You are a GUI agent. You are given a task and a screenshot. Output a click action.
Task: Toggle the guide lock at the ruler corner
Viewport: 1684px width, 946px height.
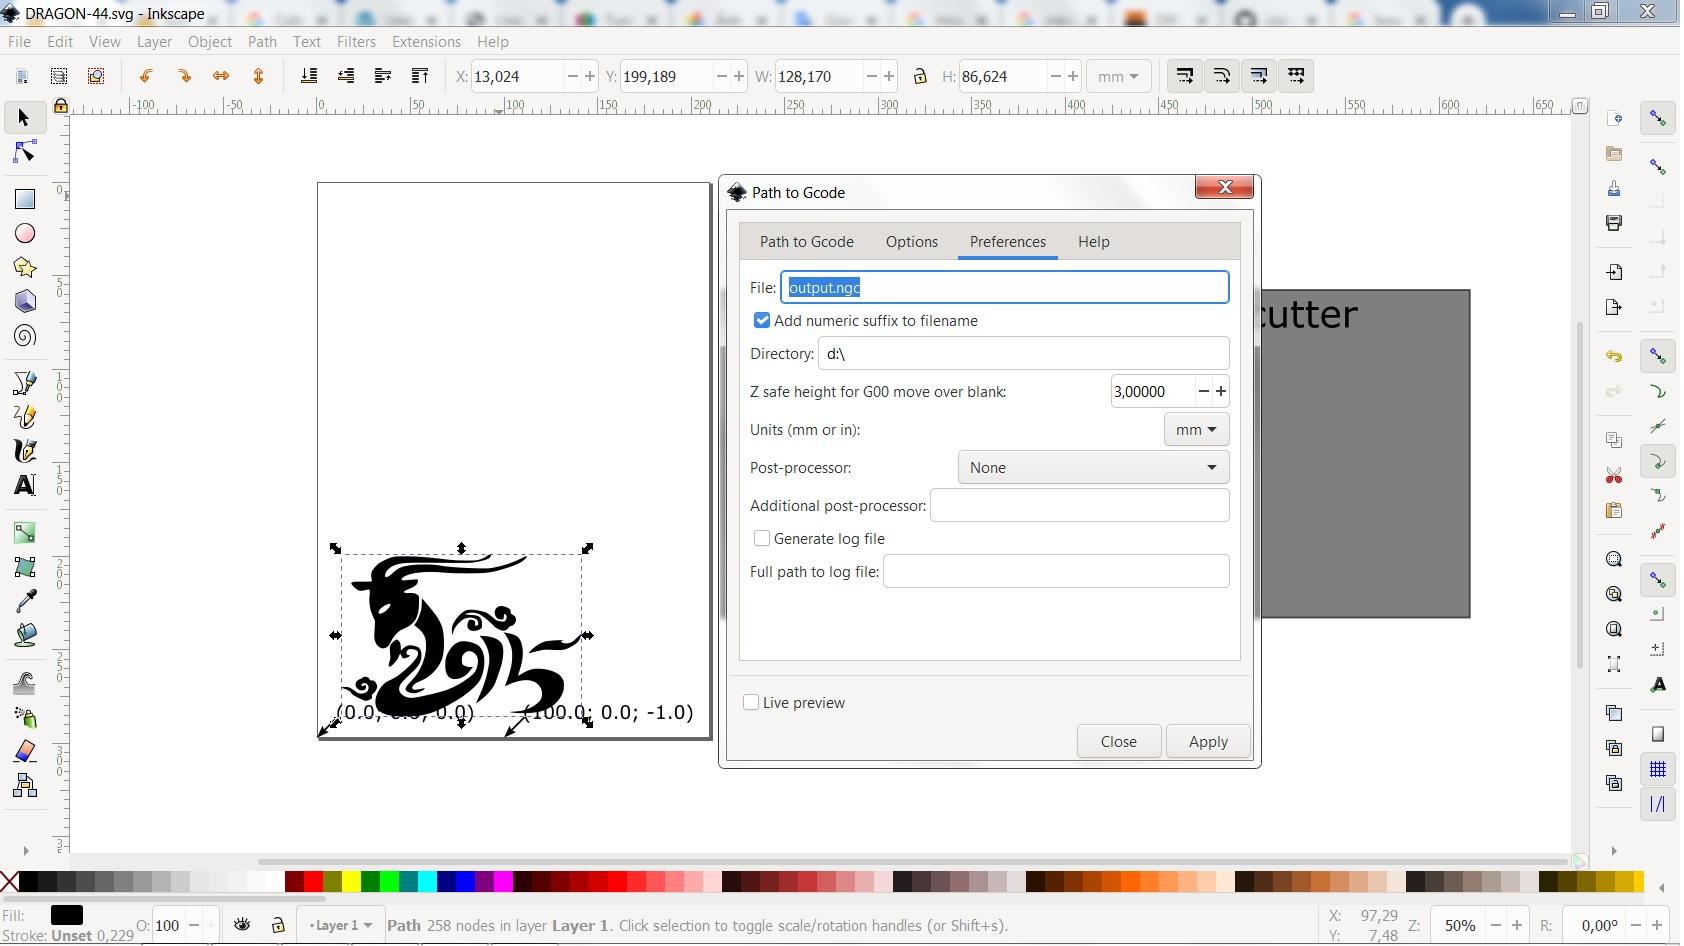point(60,106)
